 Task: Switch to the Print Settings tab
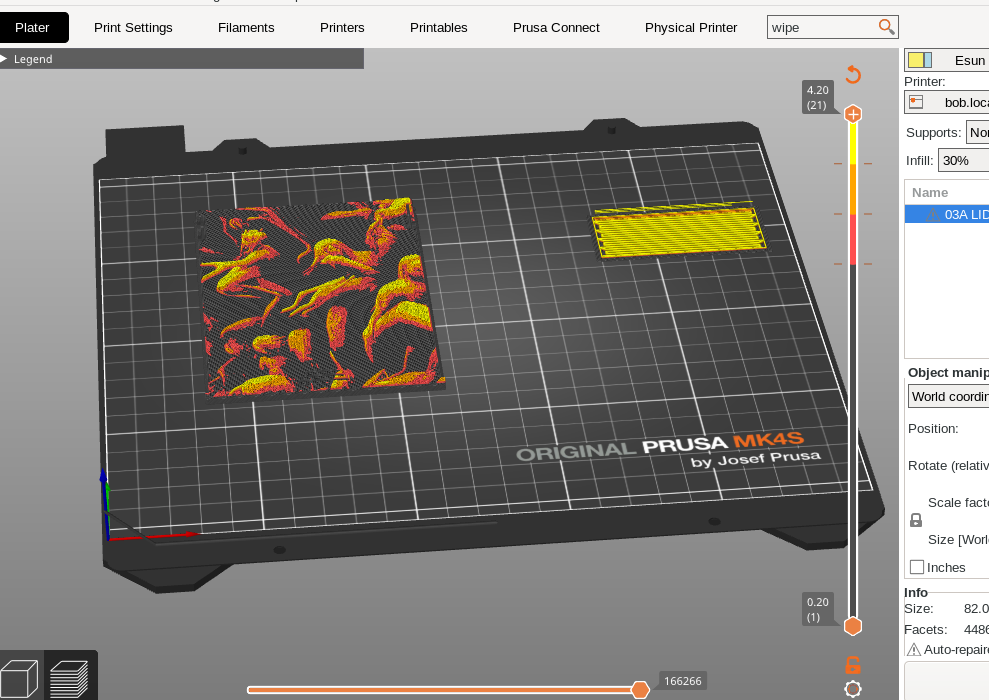[133, 28]
